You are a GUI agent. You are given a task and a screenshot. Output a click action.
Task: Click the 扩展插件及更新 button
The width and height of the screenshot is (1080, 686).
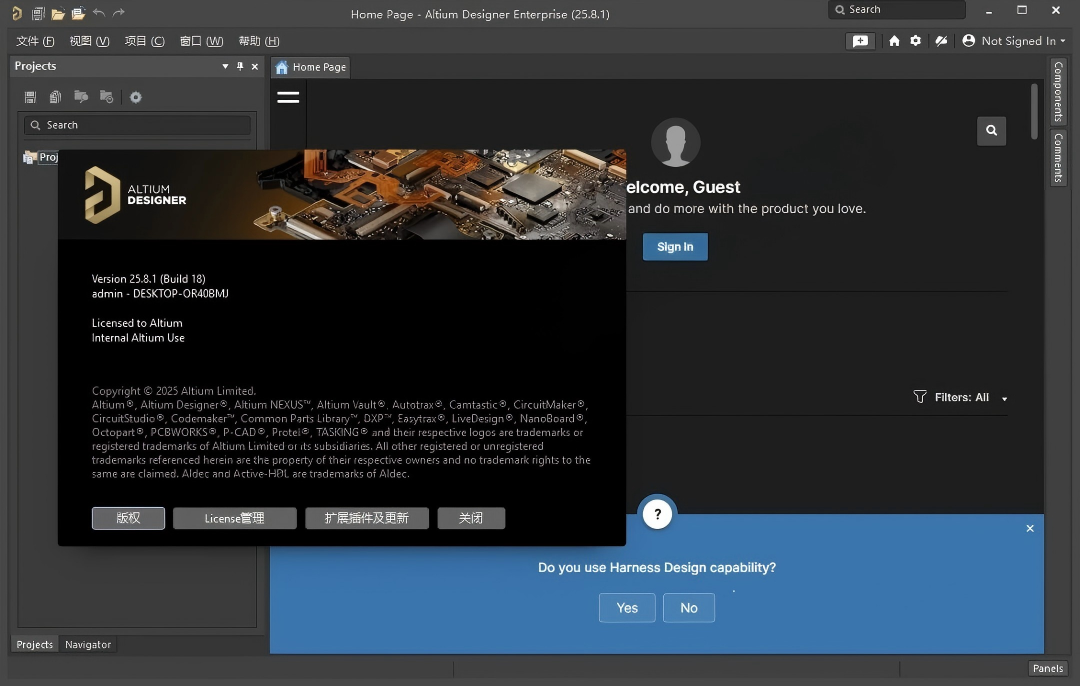pyautogui.click(x=366, y=518)
